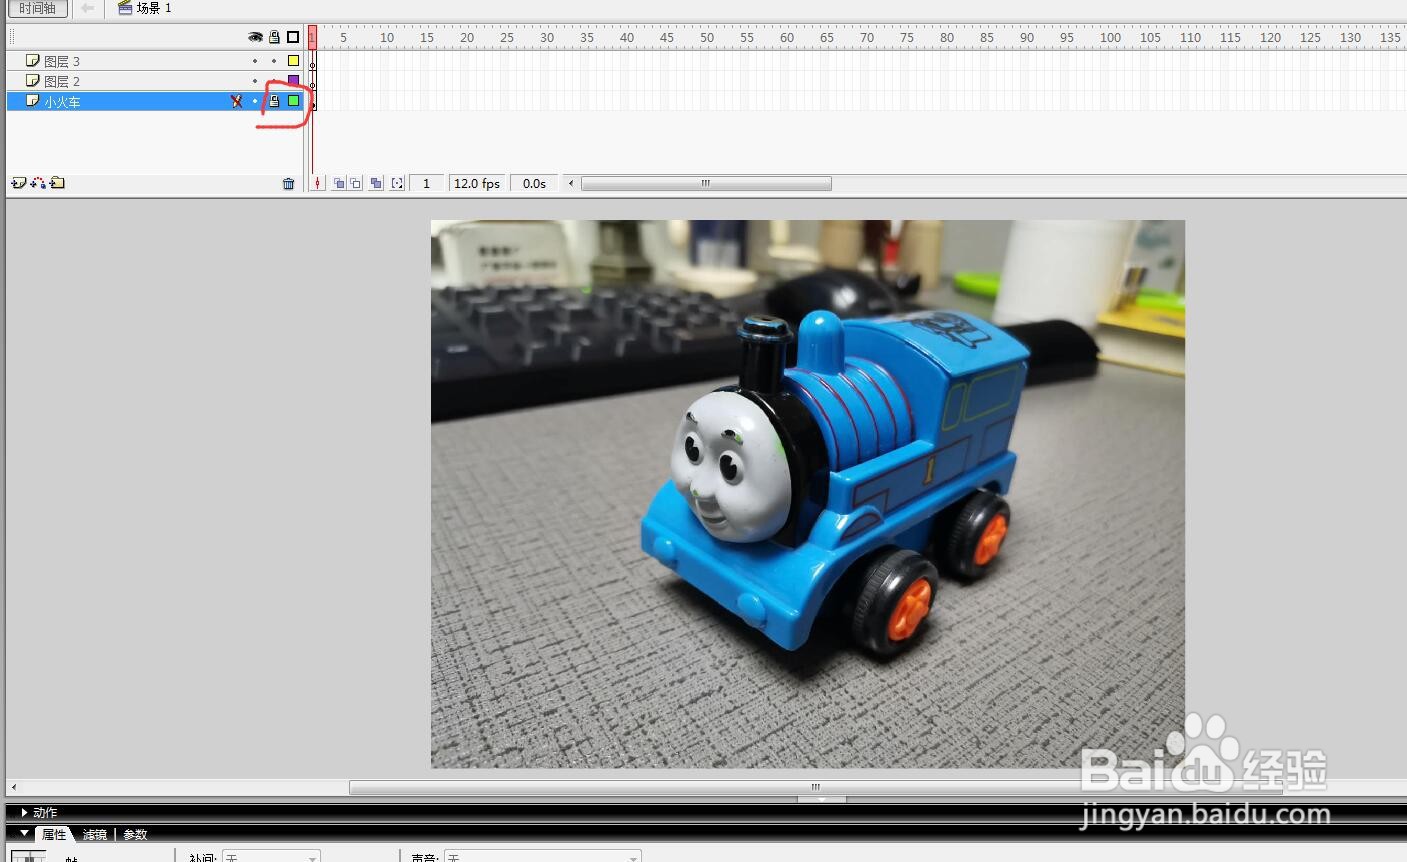Image resolution: width=1407 pixels, height=862 pixels.
Task: Click the timeline scroll left arrow
Action: [x=571, y=184]
